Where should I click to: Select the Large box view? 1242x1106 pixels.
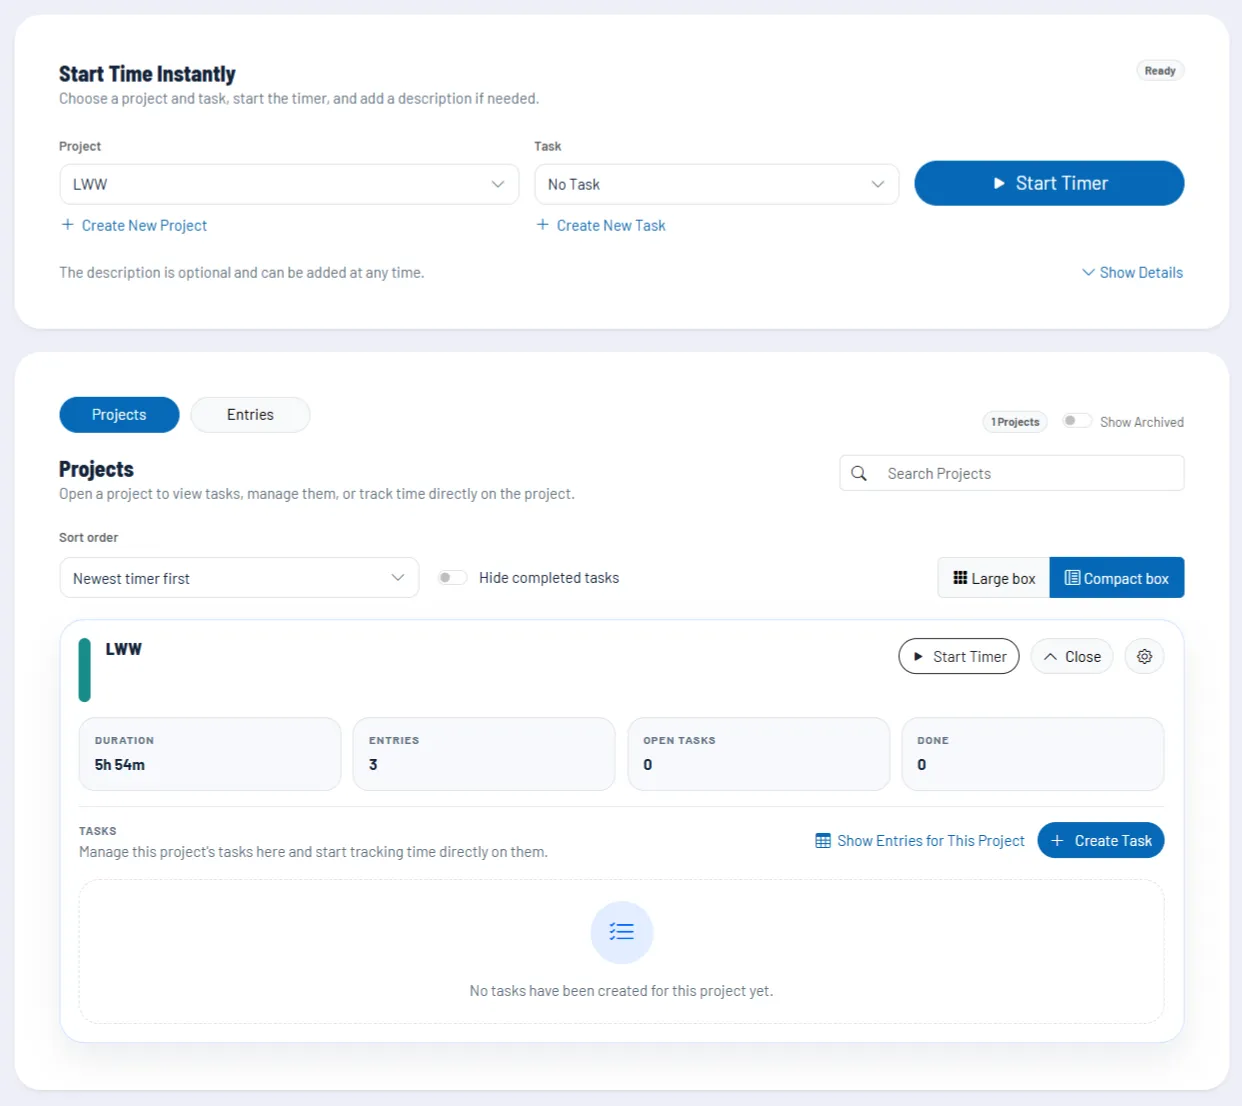[994, 578]
